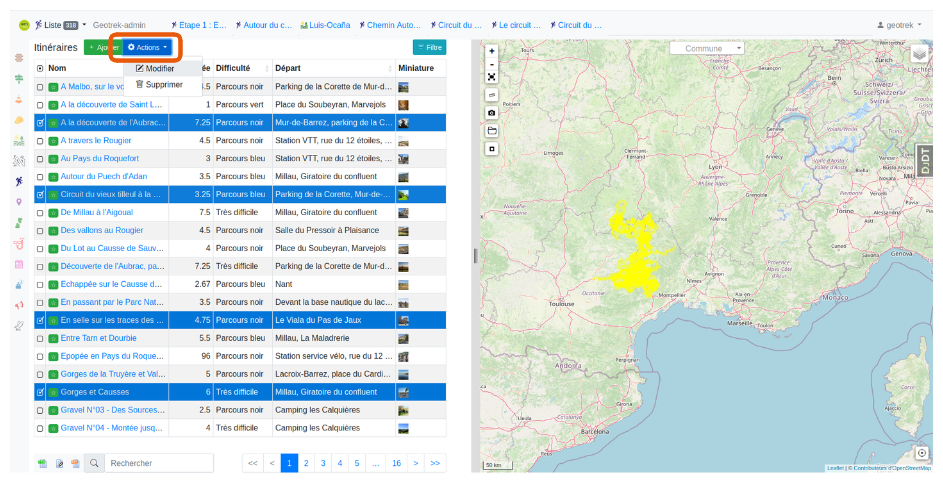Open the map layers switcher
This screenshot has width=943, height=486.
[920, 55]
